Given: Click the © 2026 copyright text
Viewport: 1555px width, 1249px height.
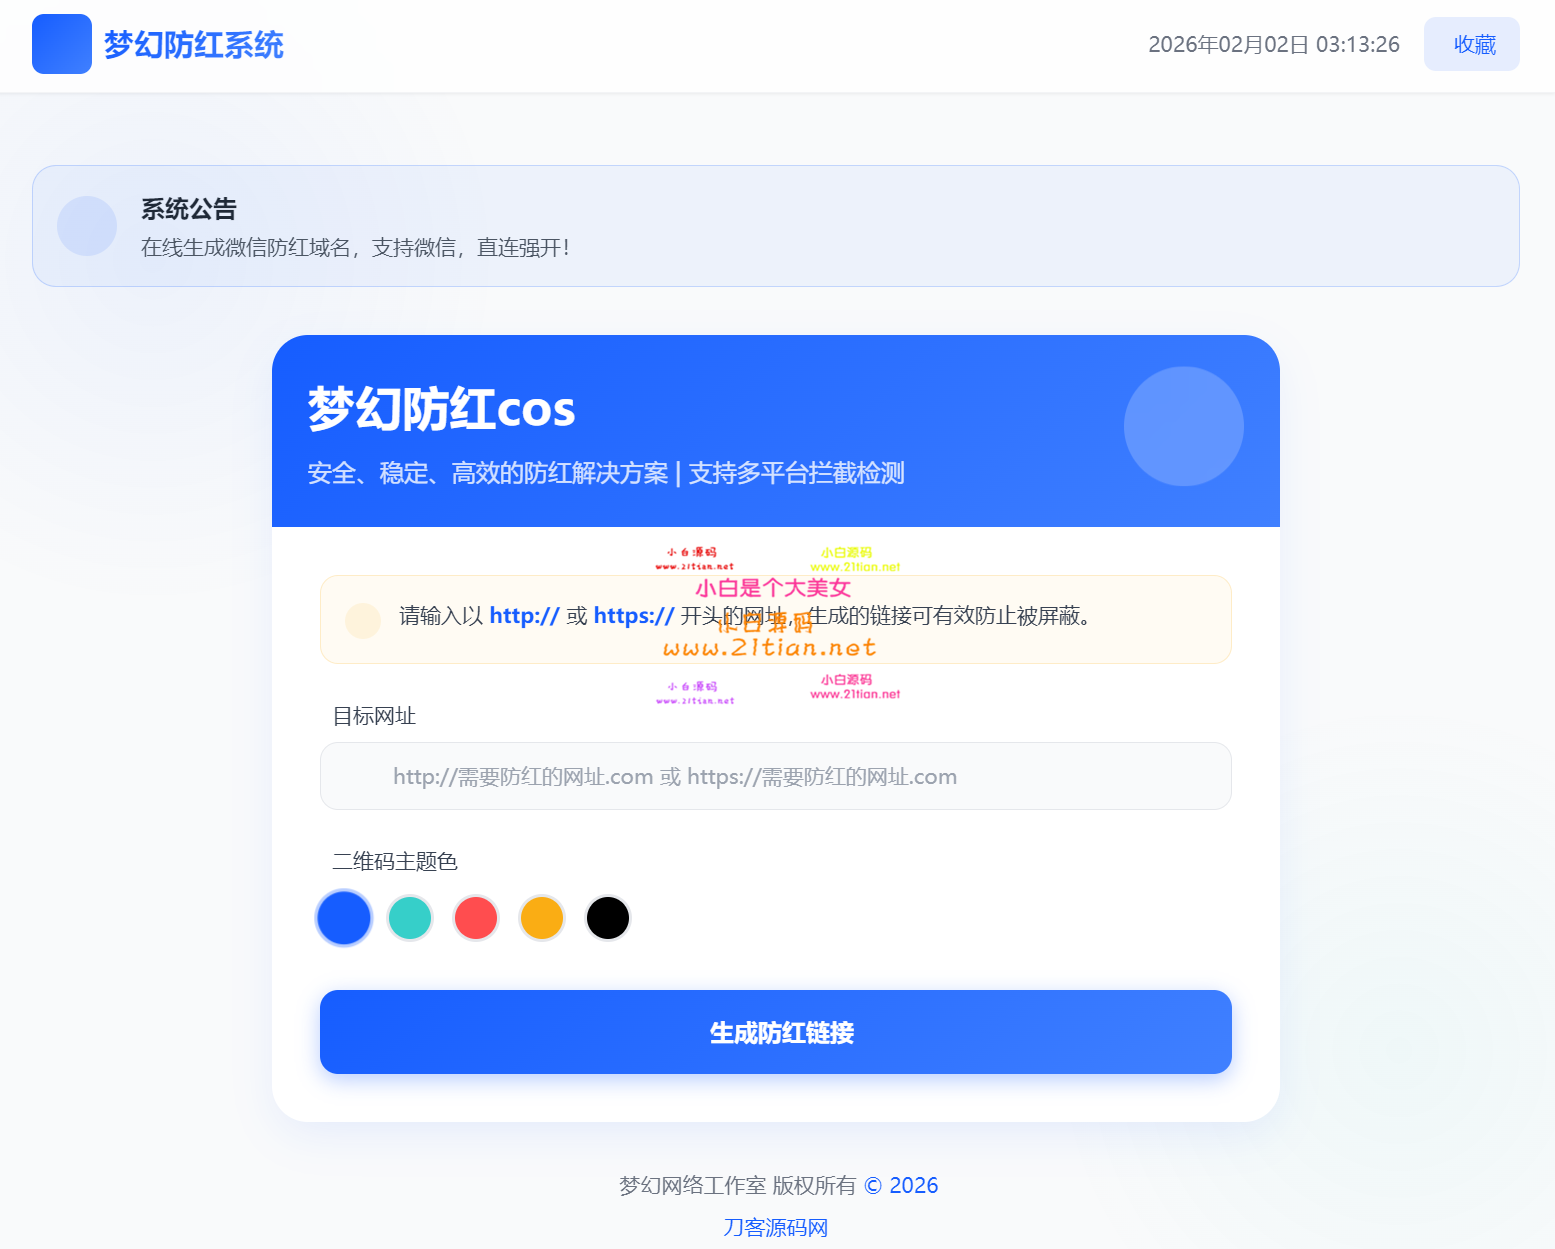Looking at the screenshot, I should pos(901,1185).
